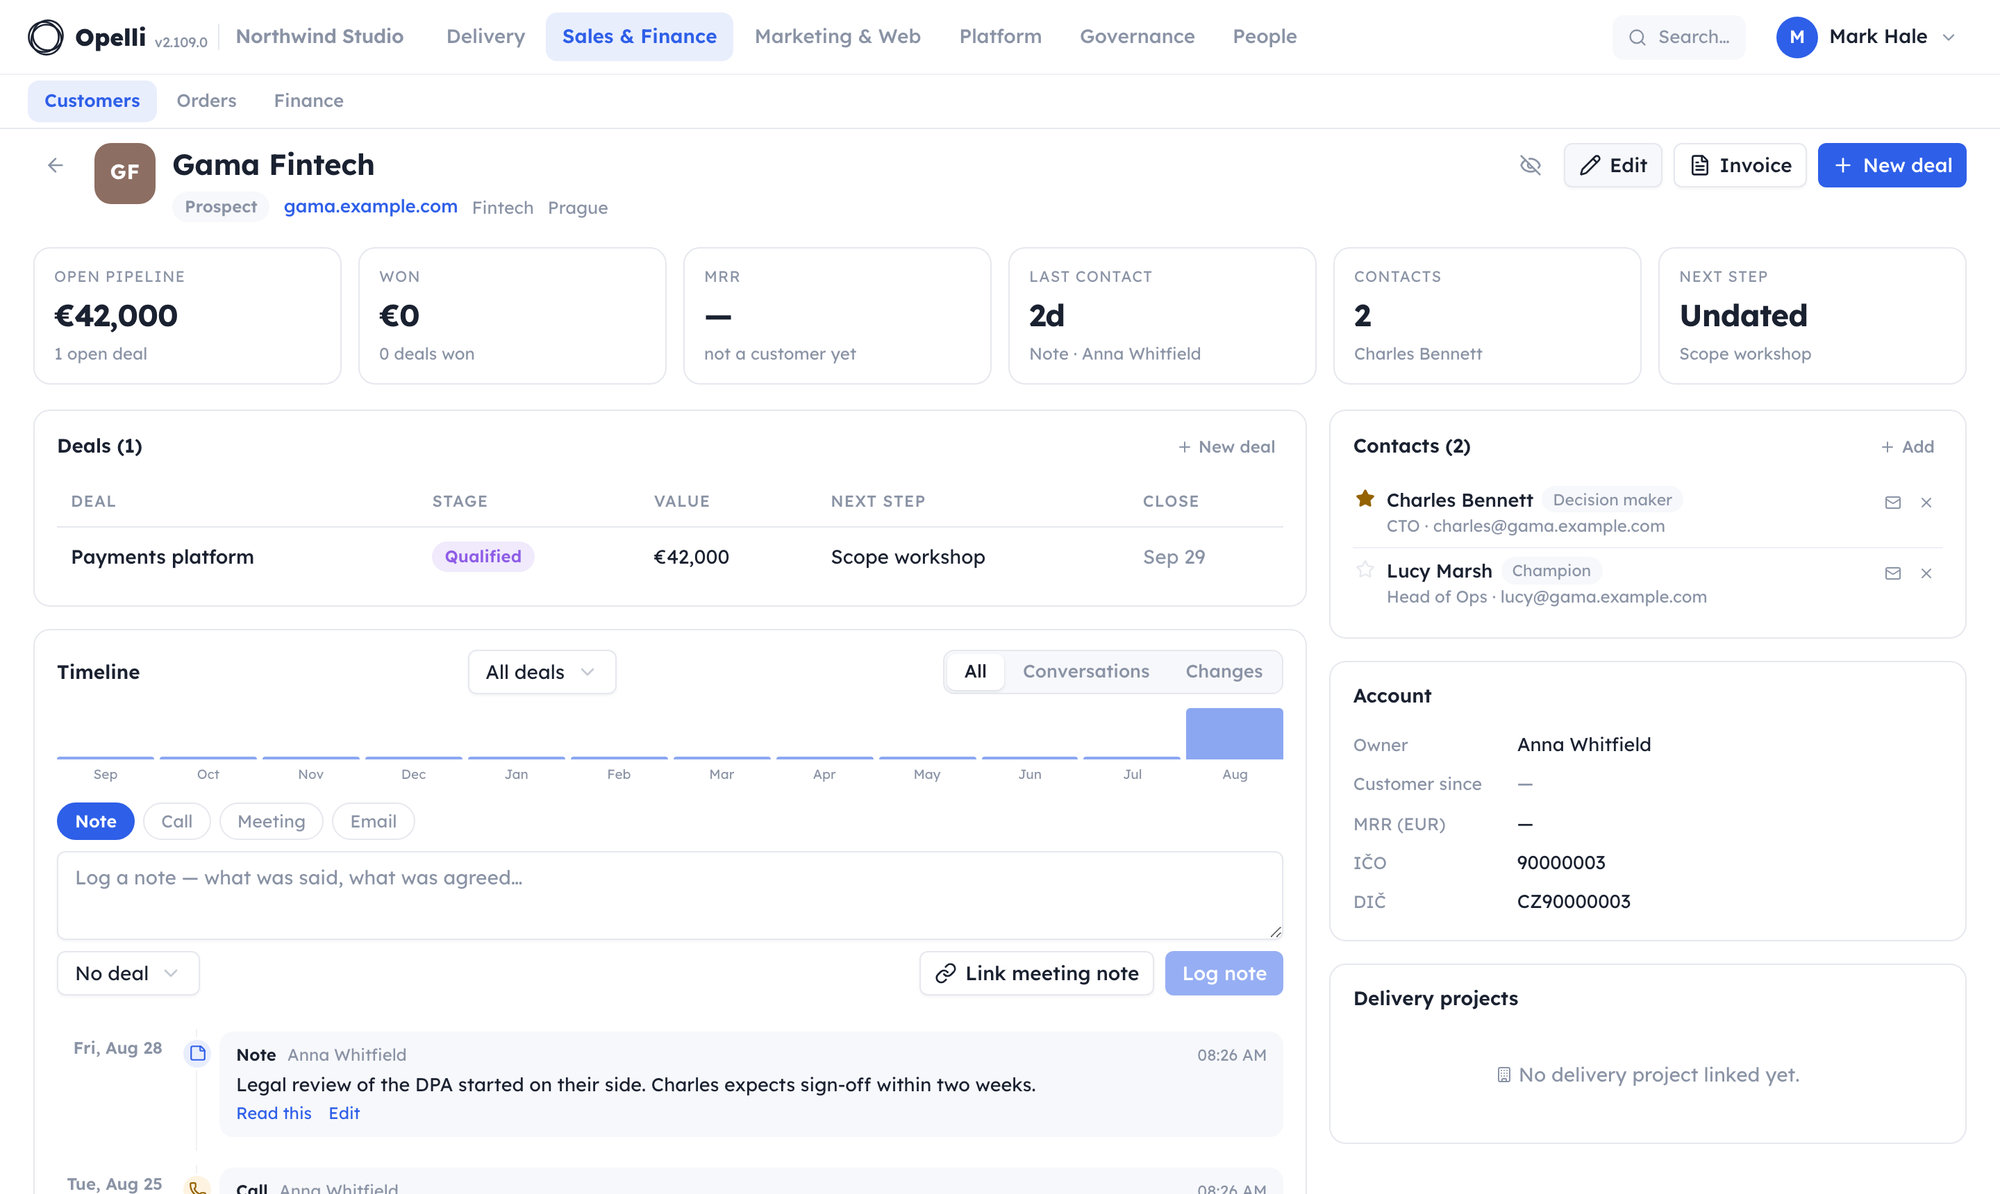Click the Opelli logo icon
2000x1194 pixels.
(x=45, y=37)
